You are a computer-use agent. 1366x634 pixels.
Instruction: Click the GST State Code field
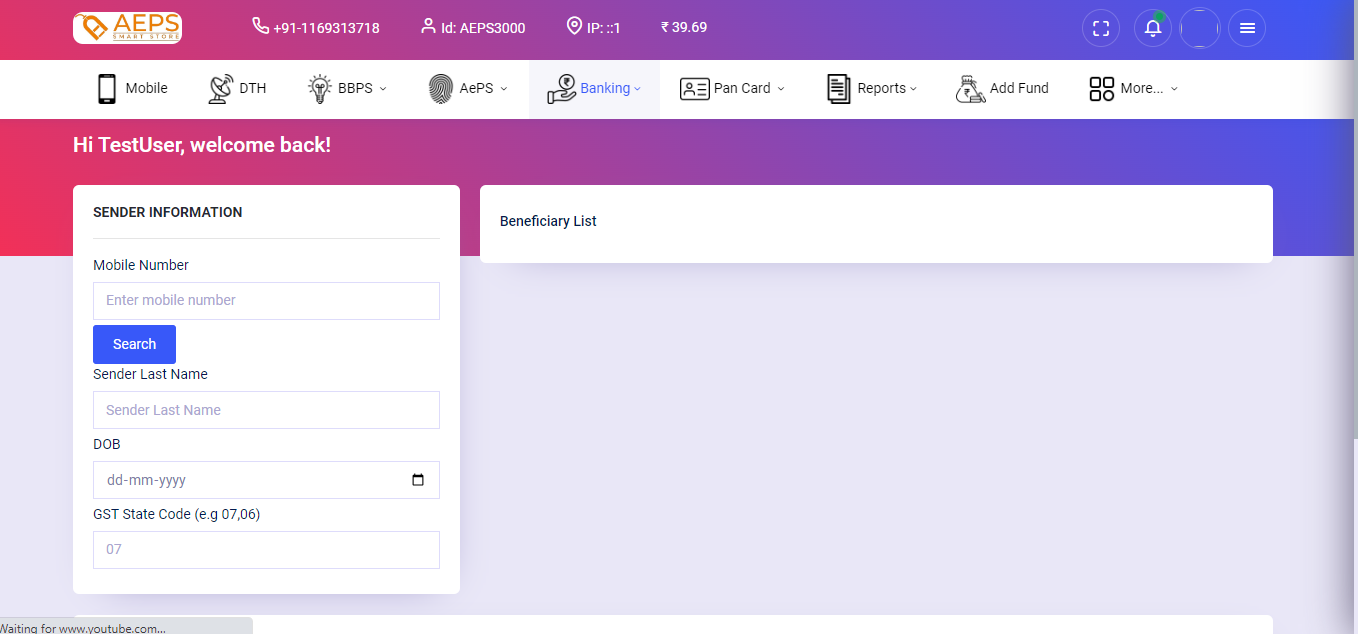(x=266, y=549)
